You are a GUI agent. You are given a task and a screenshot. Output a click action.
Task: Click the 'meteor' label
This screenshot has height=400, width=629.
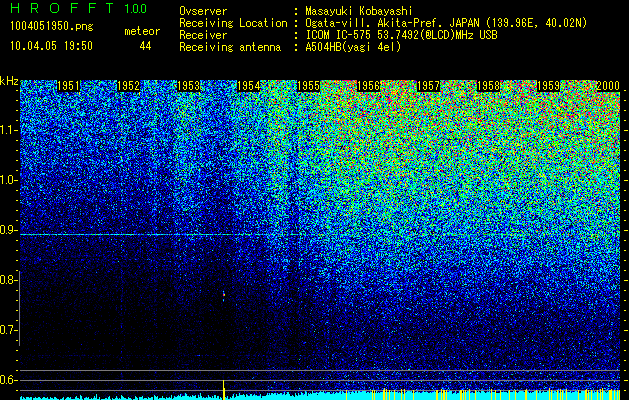click(x=142, y=31)
